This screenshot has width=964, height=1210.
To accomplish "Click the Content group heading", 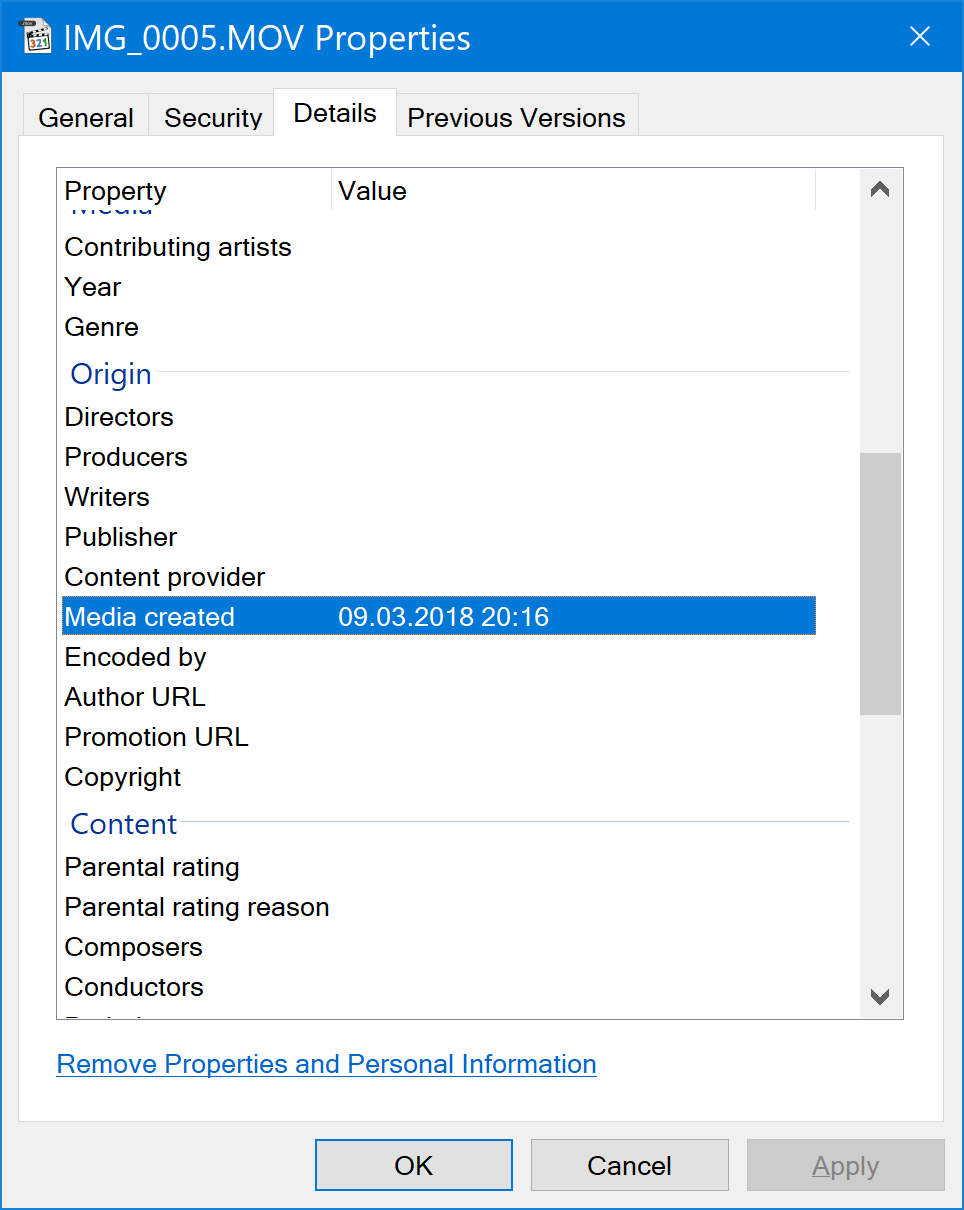I will click(124, 824).
